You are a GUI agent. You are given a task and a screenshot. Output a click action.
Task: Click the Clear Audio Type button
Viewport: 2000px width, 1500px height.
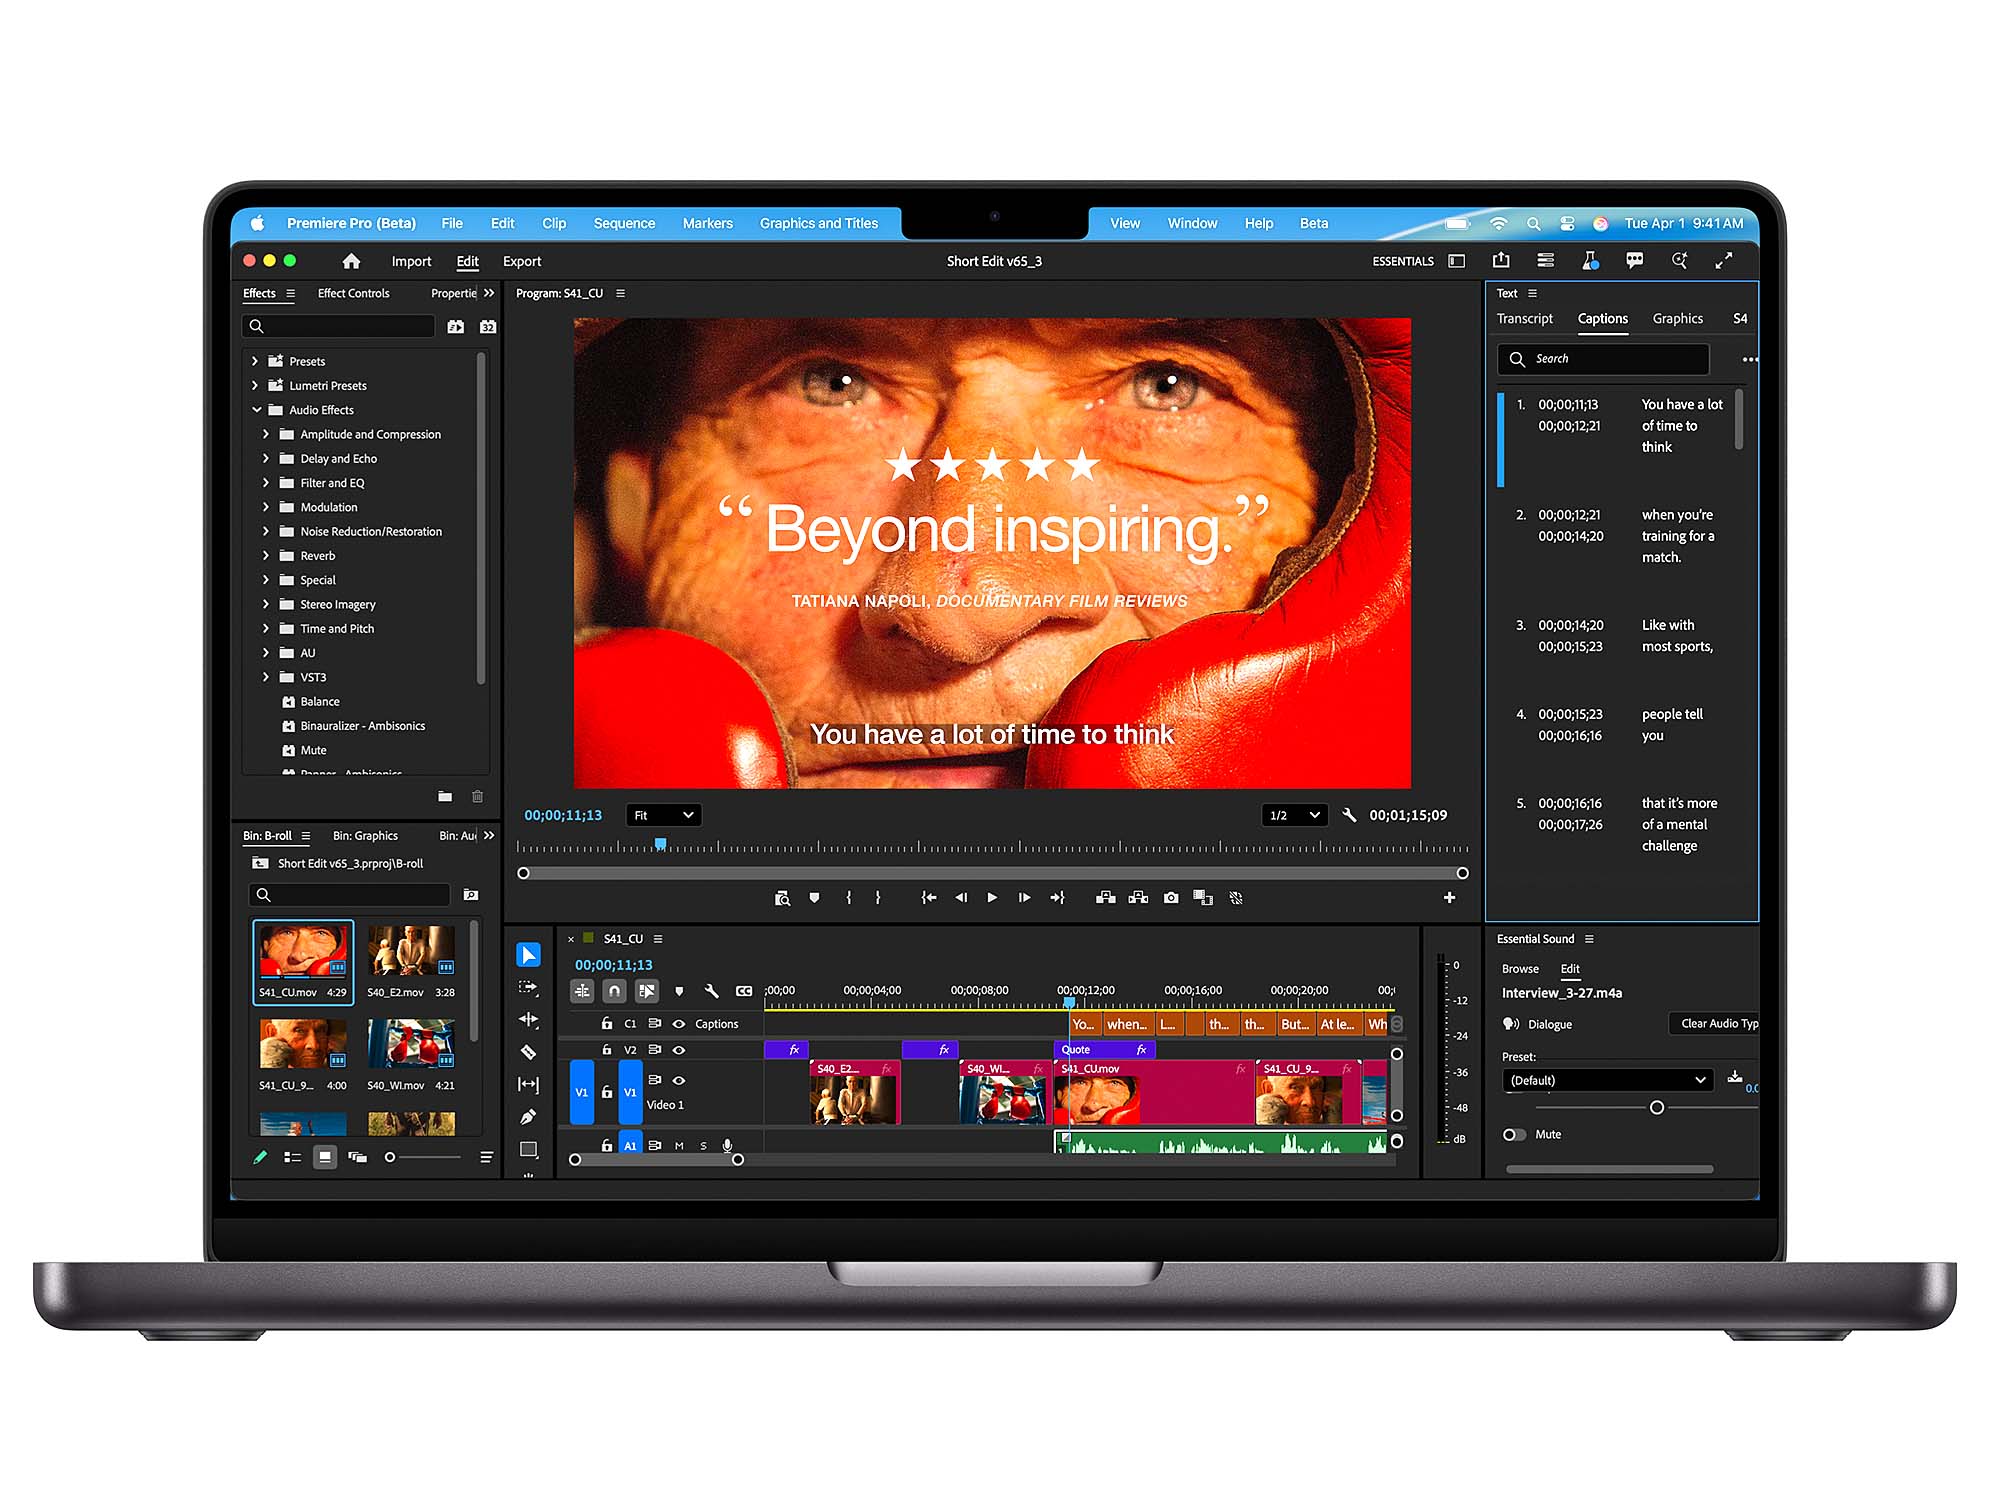point(1716,1023)
